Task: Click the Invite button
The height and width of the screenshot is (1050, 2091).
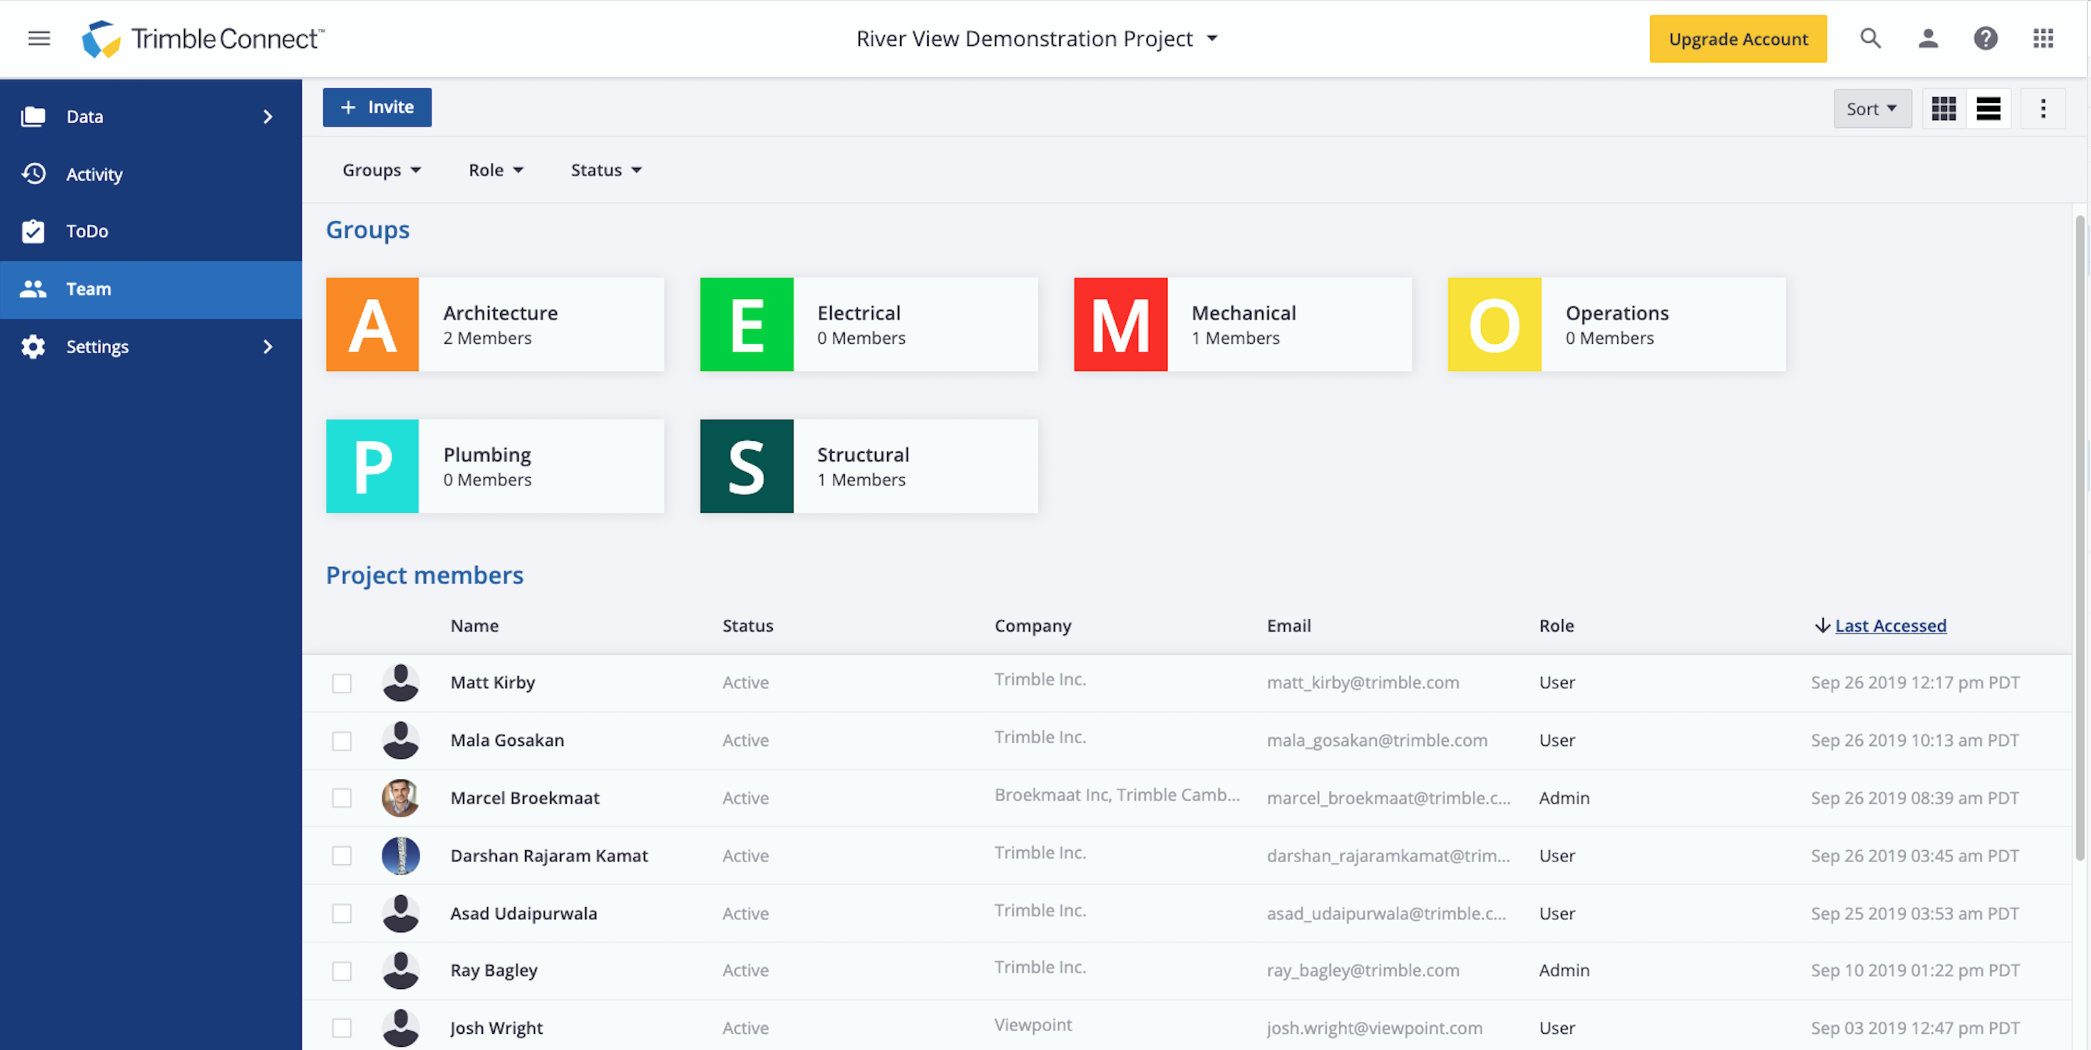Action: coord(377,107)
